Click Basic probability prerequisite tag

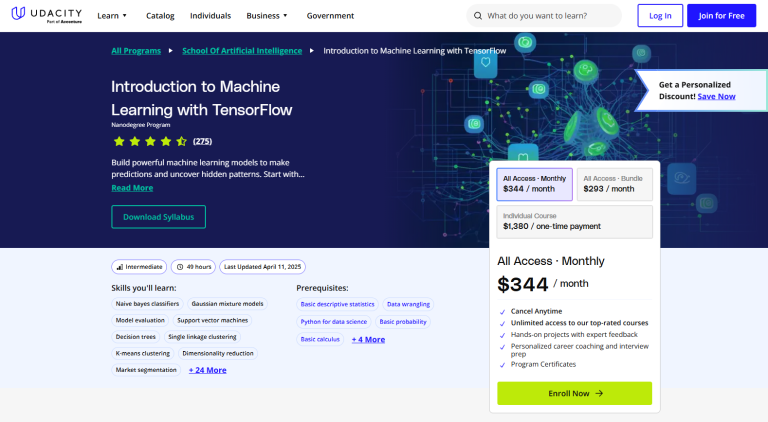pos(403,322)
